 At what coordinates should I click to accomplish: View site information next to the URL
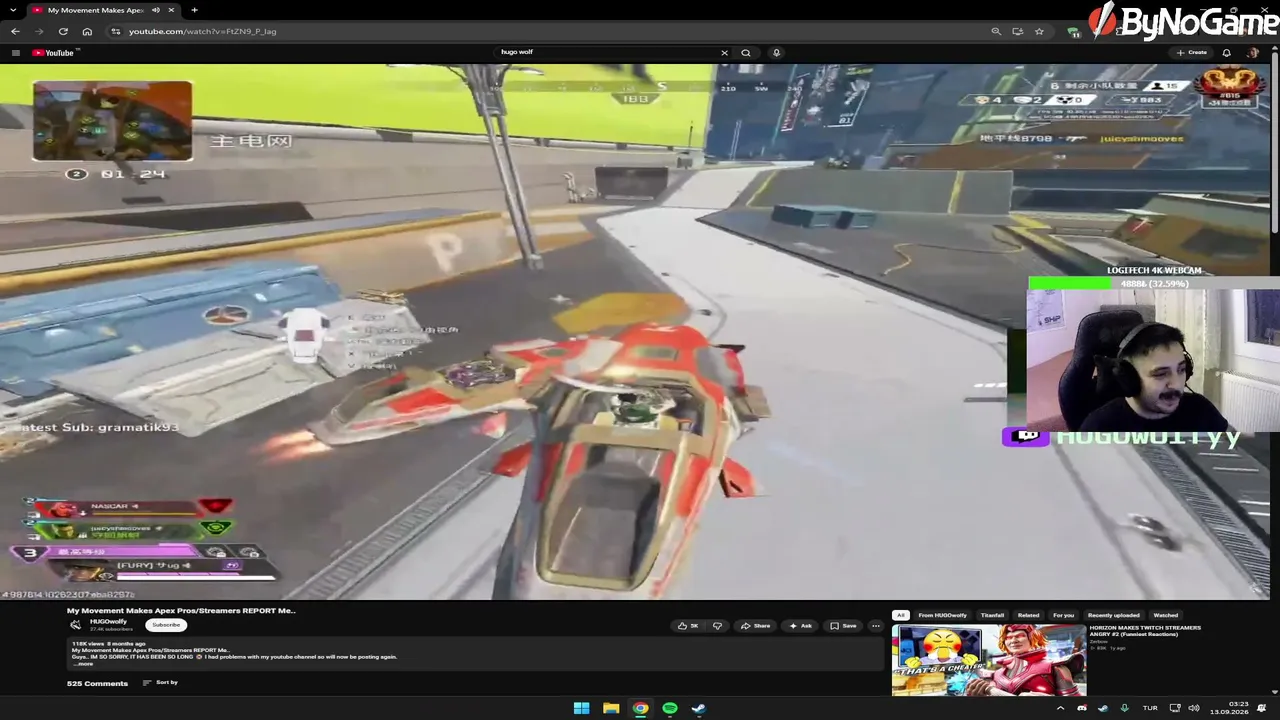116,31
